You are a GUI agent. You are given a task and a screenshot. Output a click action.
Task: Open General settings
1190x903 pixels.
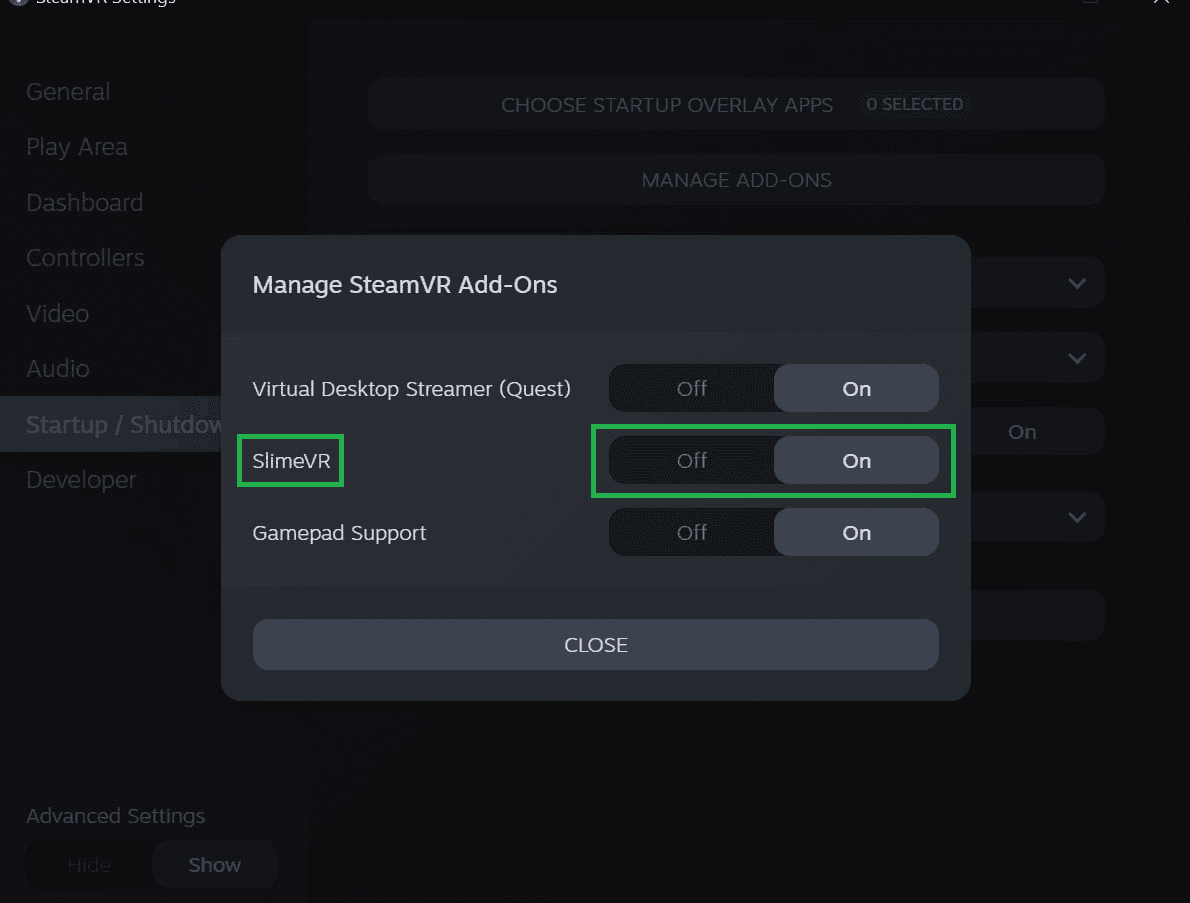[67, 91]
